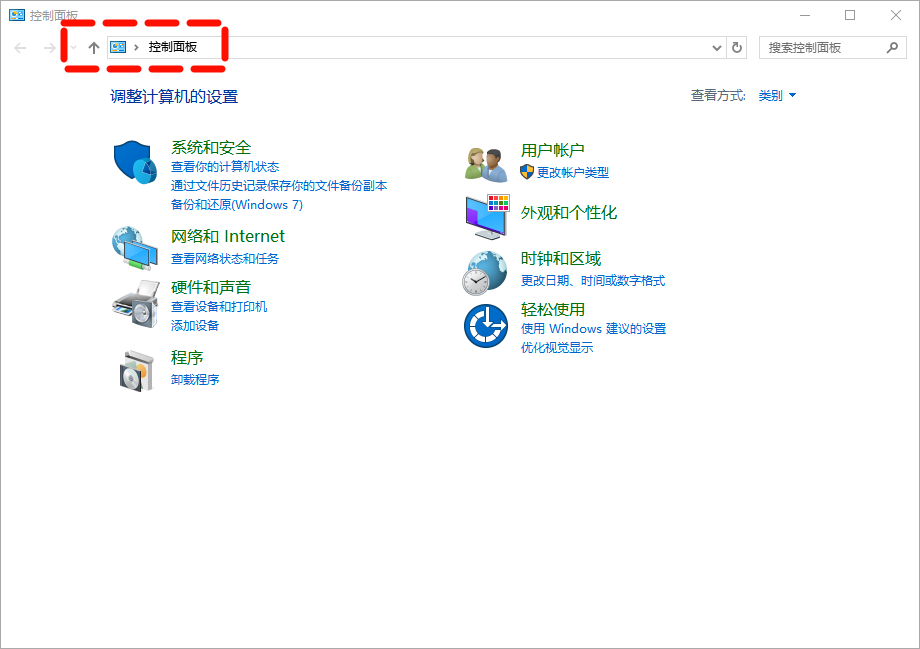Open the 轻松使用 heading link
This screenshot has height=649, width=920.
[552, 309]
